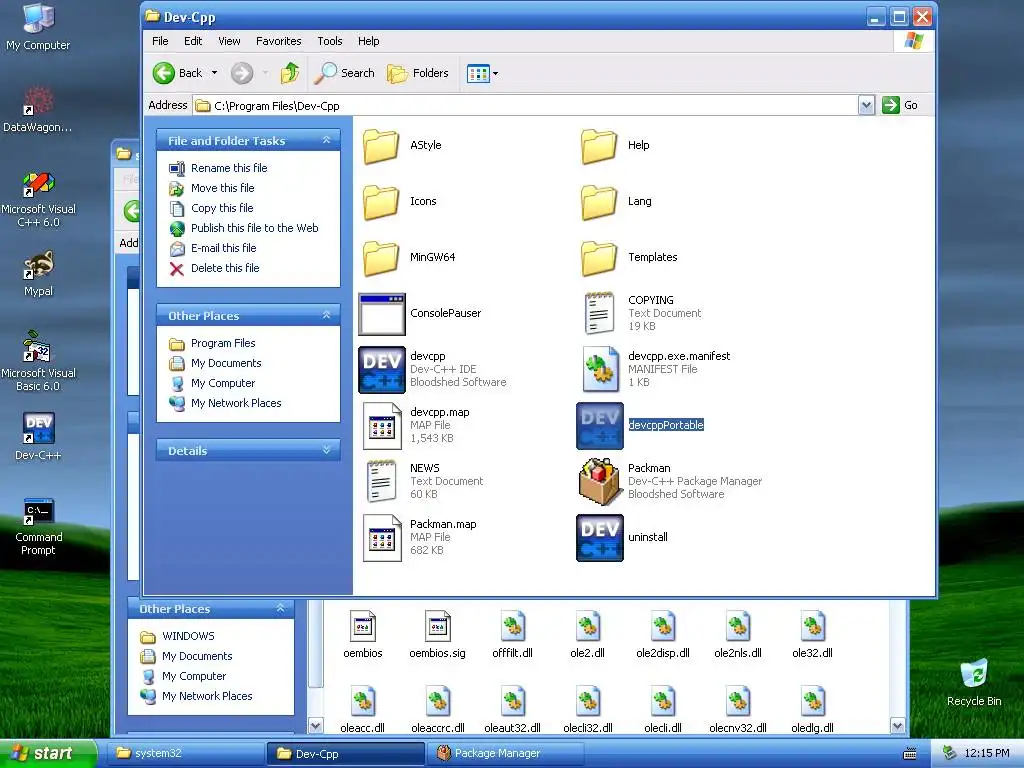Collapse Other Places panel in Dev-Cpp window
Viewport: 1024px width, 768px height.
click(327, 315)
